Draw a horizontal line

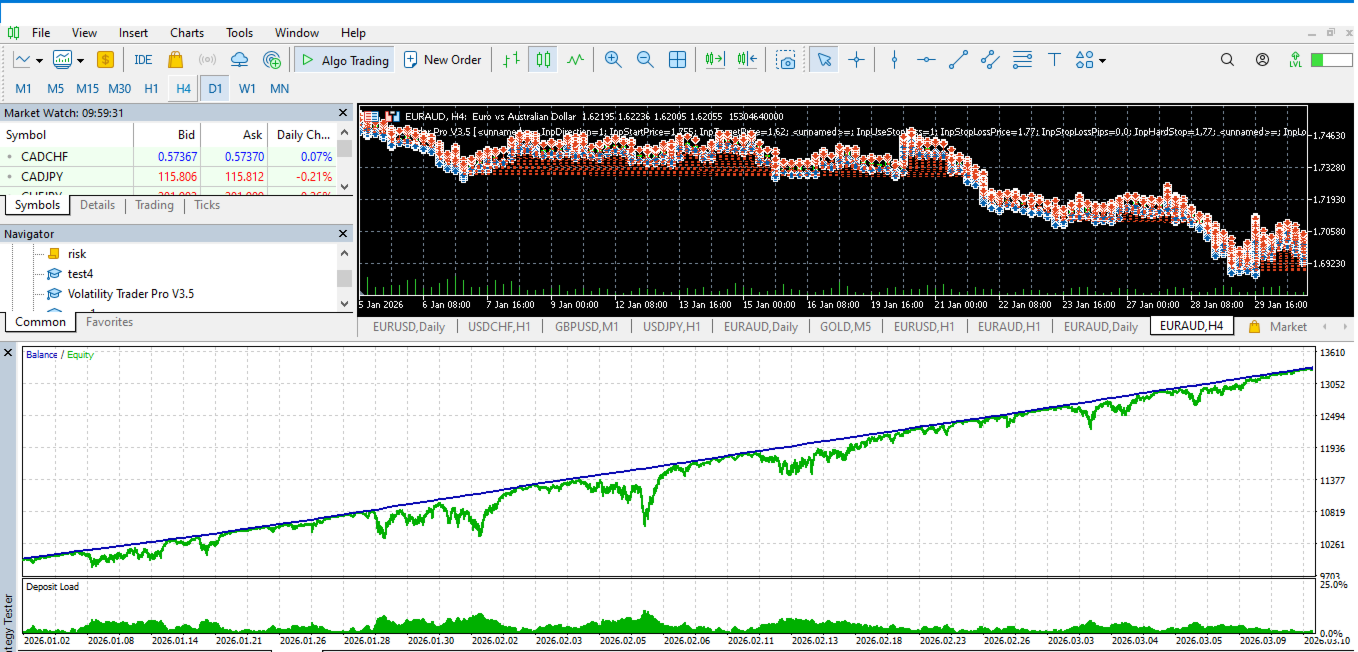pyautogui.click(x=926, y=60)
